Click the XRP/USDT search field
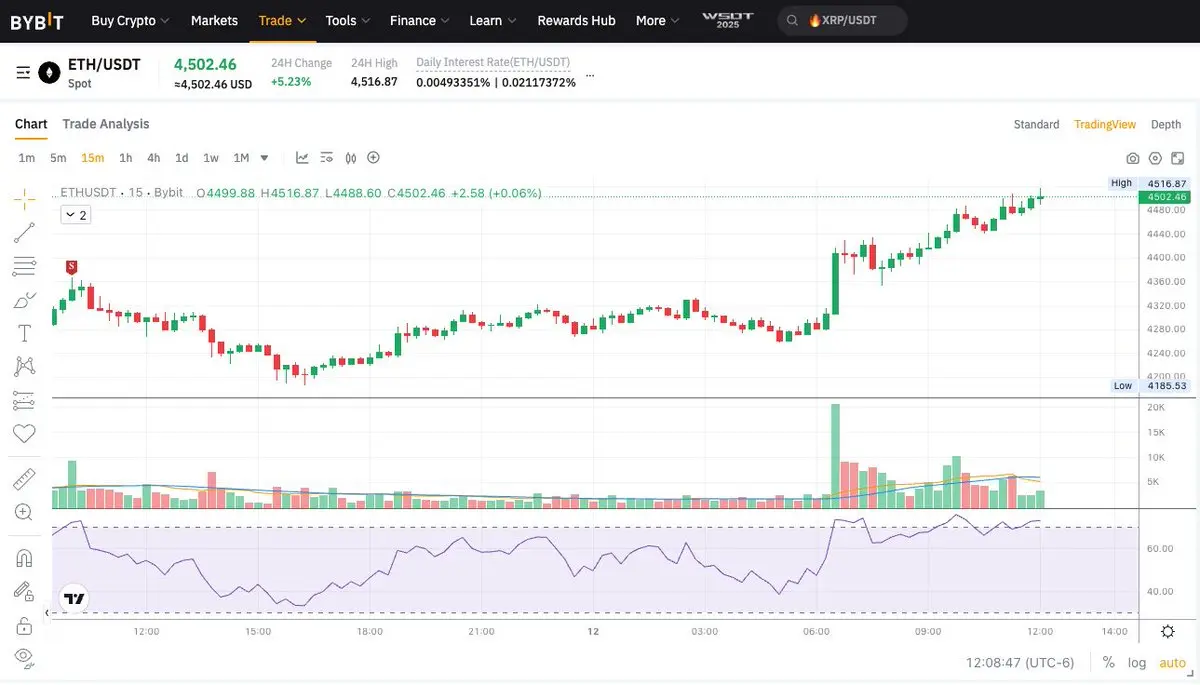Viewport: 1200px width, 685px height. [x=842, y=20]
